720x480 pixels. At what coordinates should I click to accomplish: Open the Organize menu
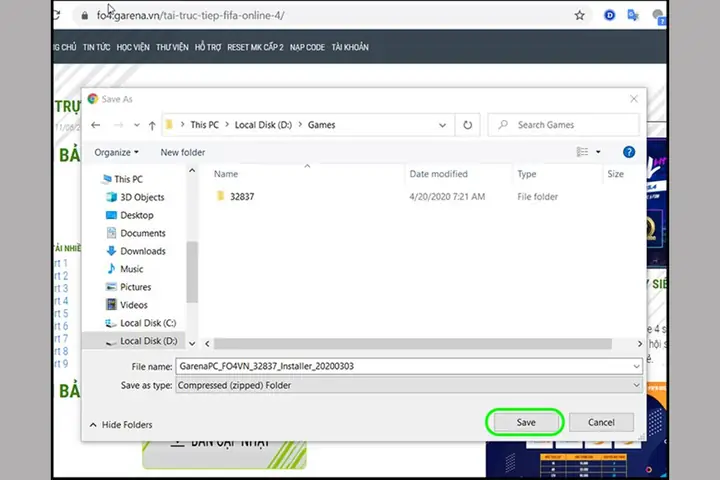pyautogui.click(x=116, y=152)
